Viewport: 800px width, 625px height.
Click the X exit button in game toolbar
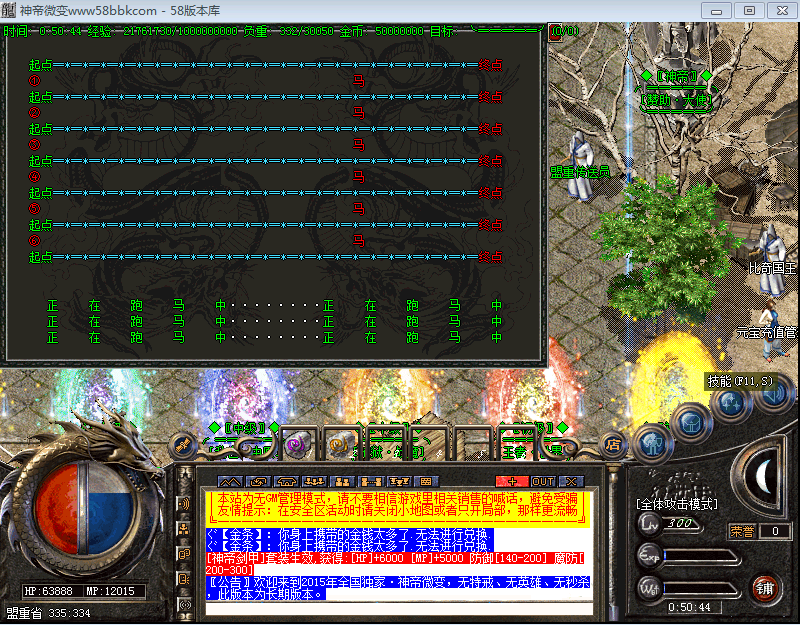(571, 482)
